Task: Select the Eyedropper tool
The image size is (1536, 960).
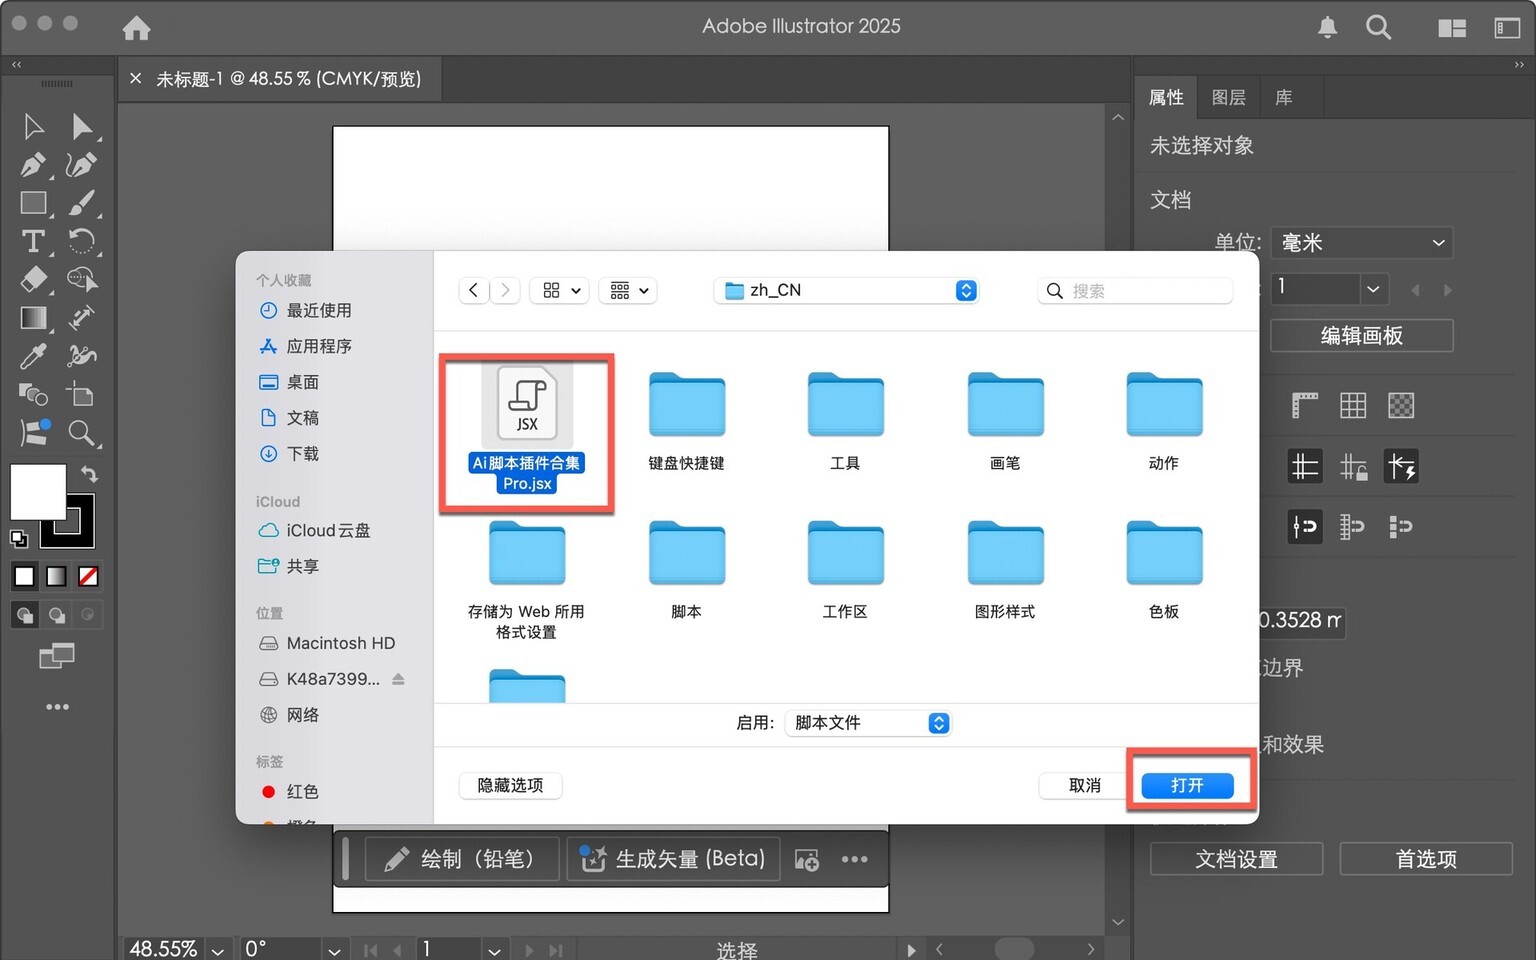Action: pos(33,356)
